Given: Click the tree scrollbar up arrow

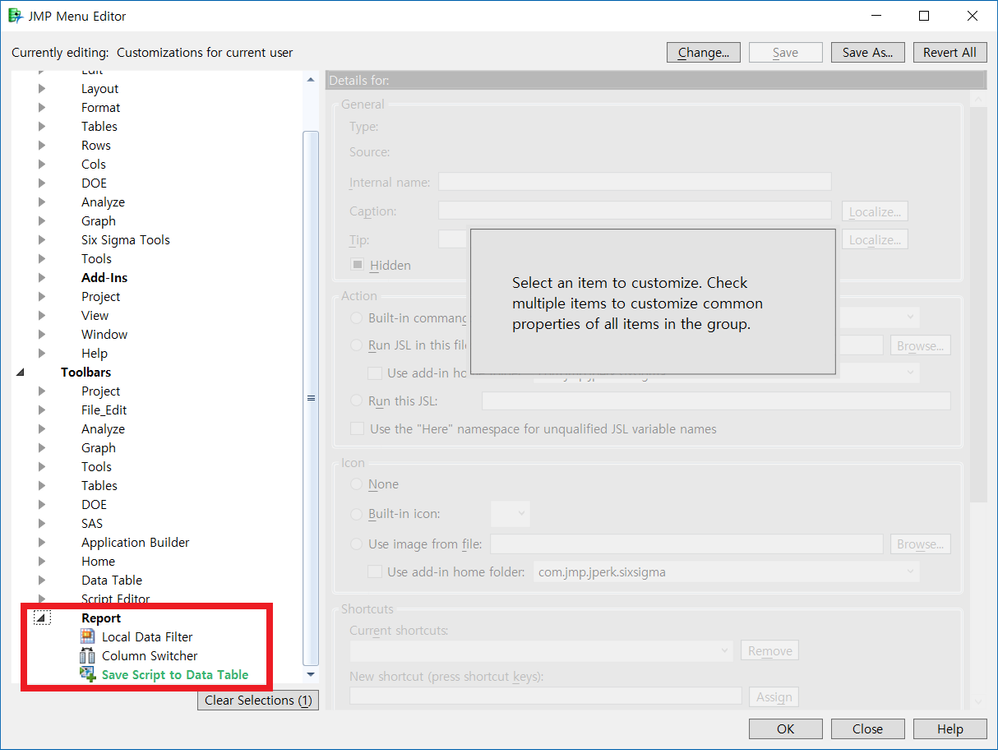Looking at the screenshot, I should [x=311, y=80].
